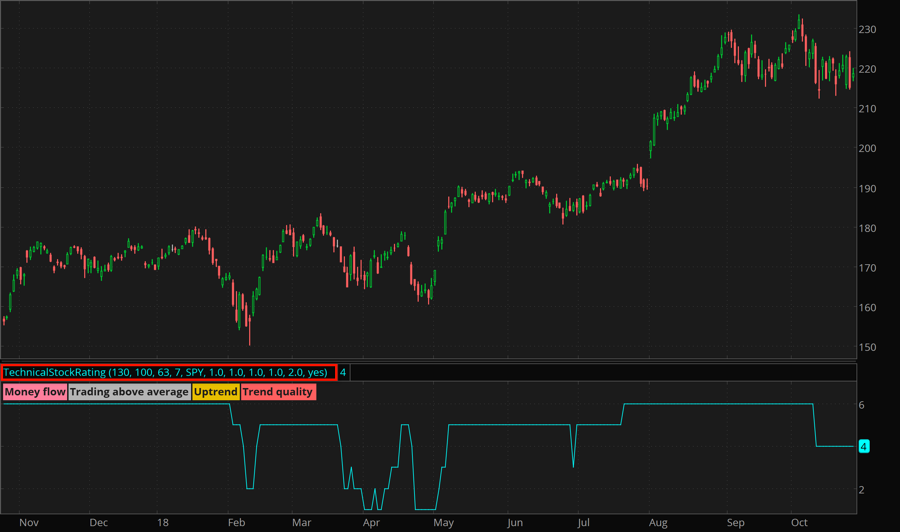The image size is (900, 532).
Task: Click the yellow Uptrend label
Action: 215,392
